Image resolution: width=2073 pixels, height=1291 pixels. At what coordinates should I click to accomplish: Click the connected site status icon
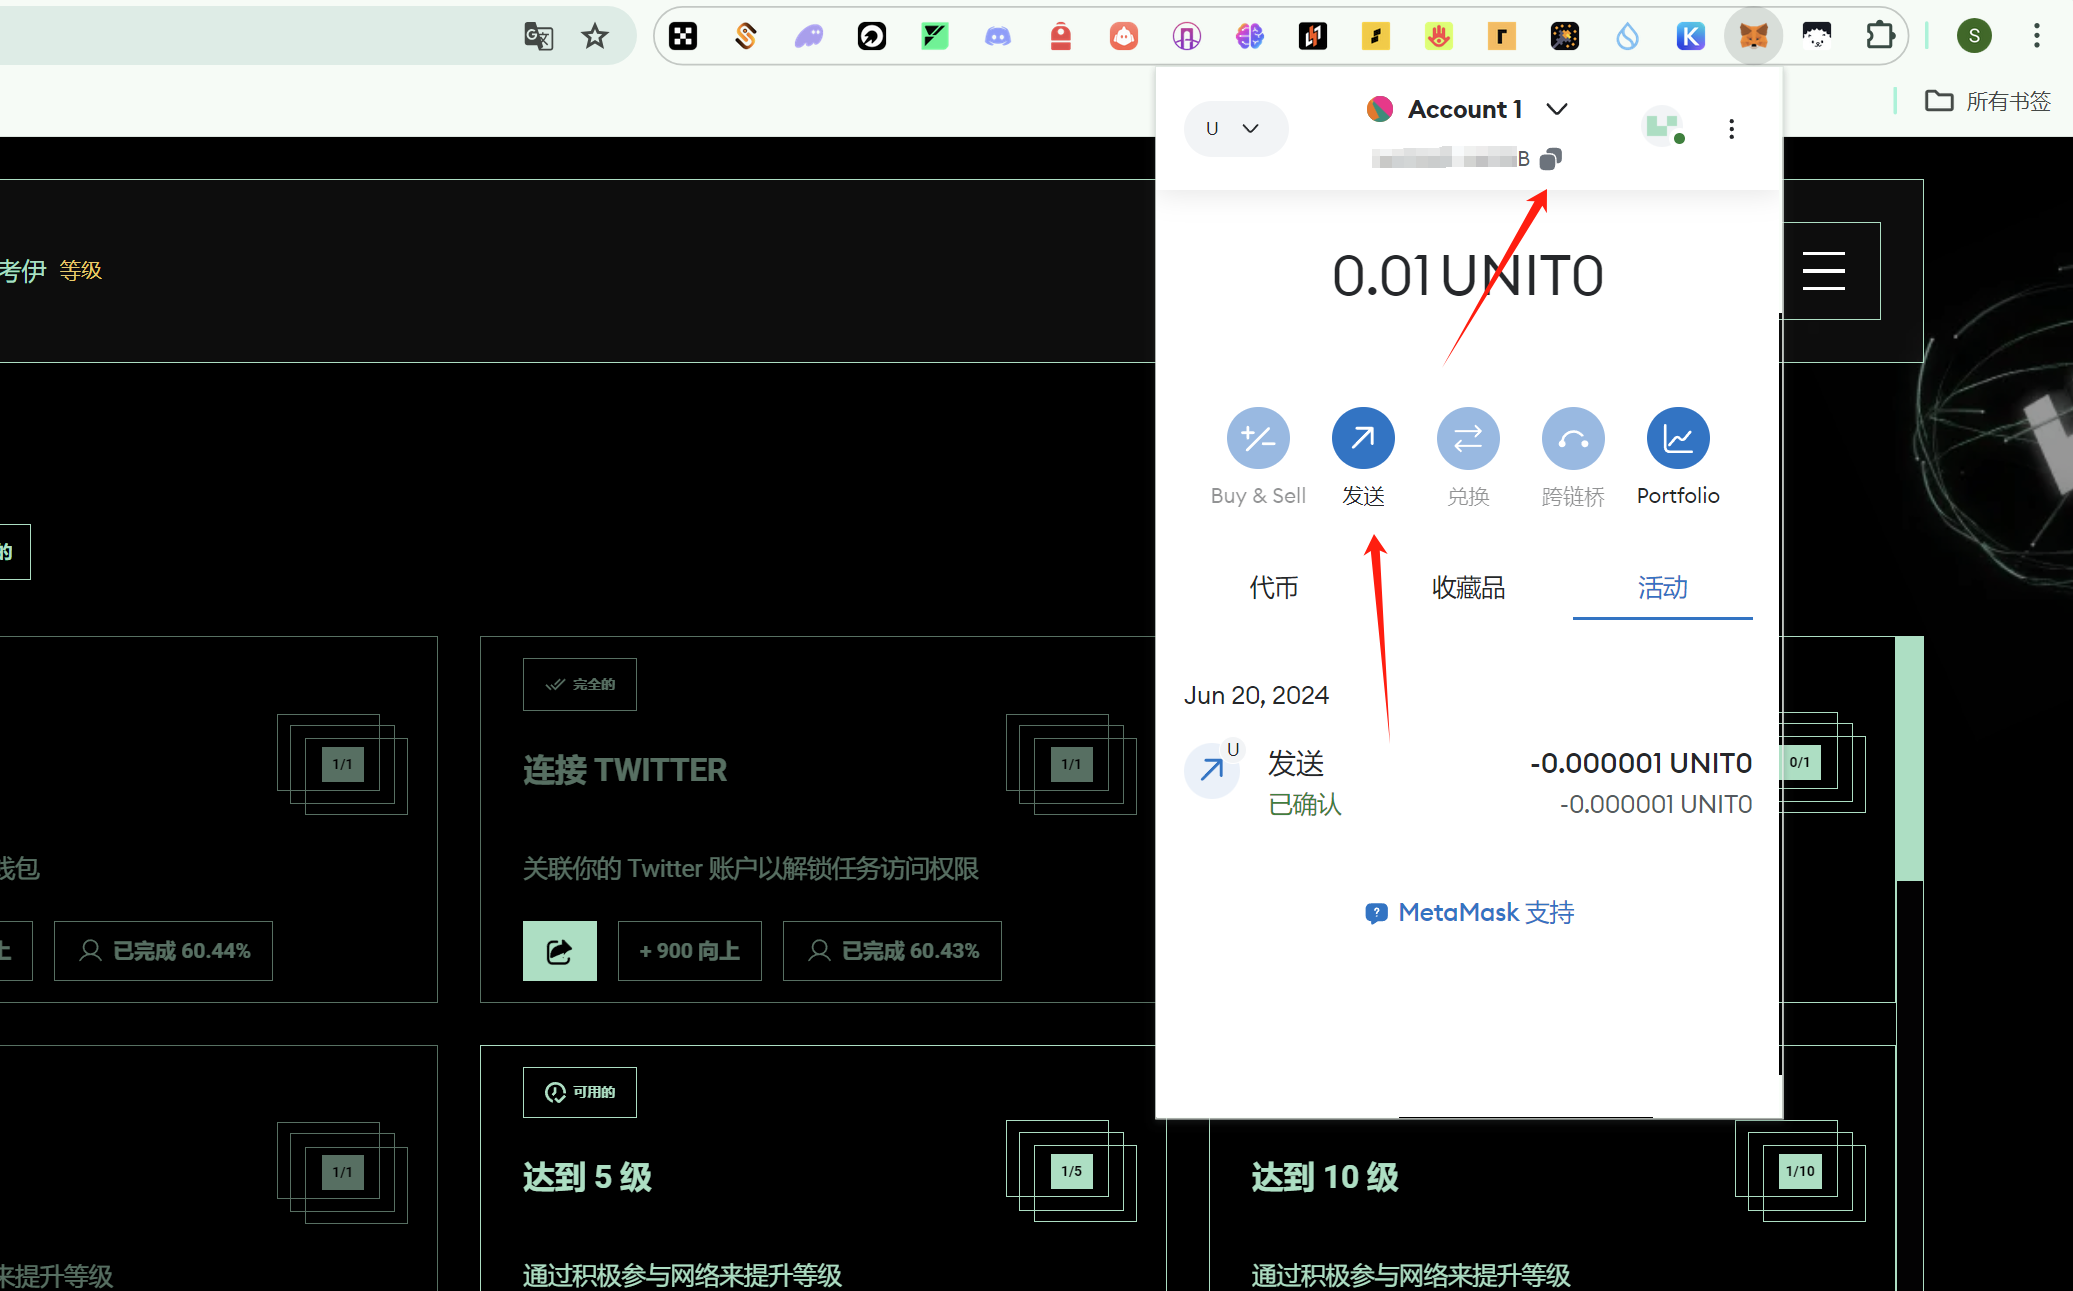click(x=1663, y=127)
